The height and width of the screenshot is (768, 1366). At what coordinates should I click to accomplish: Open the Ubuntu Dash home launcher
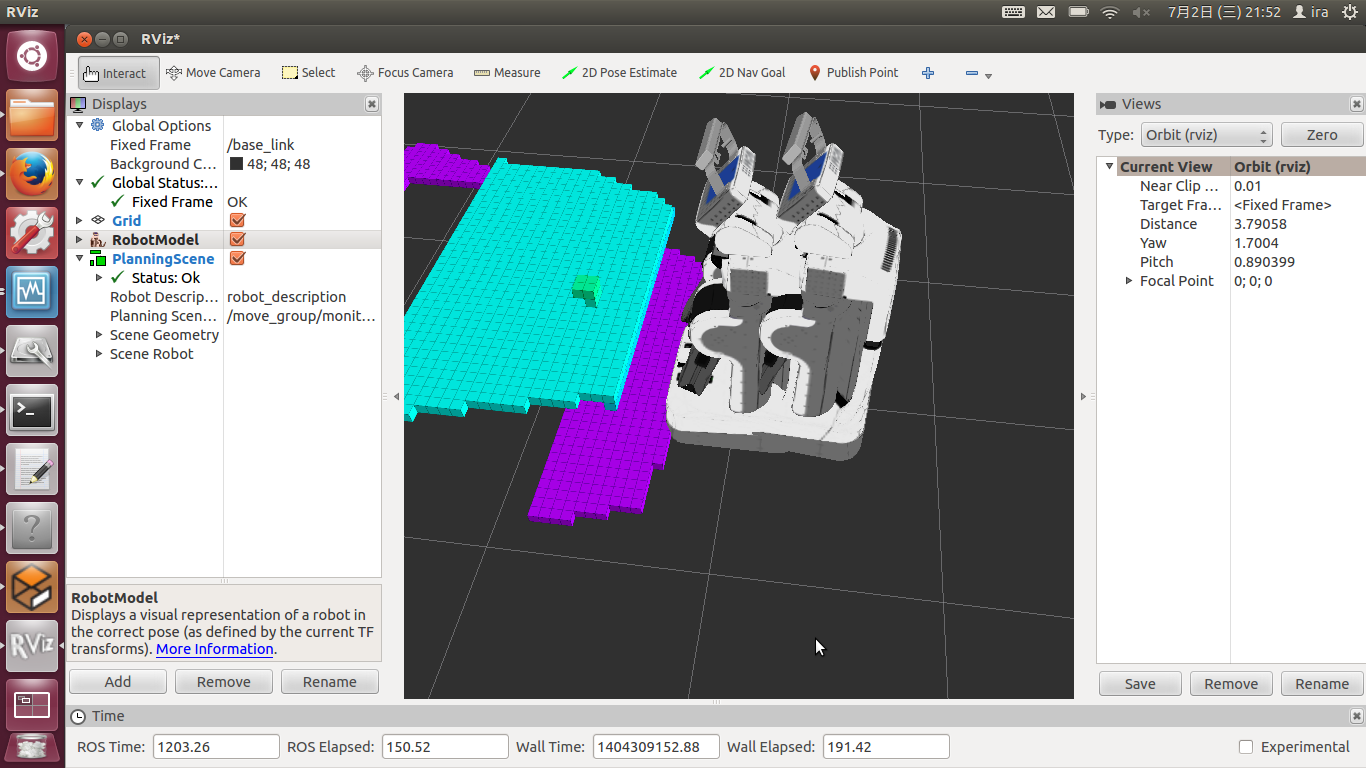(32, 55)
